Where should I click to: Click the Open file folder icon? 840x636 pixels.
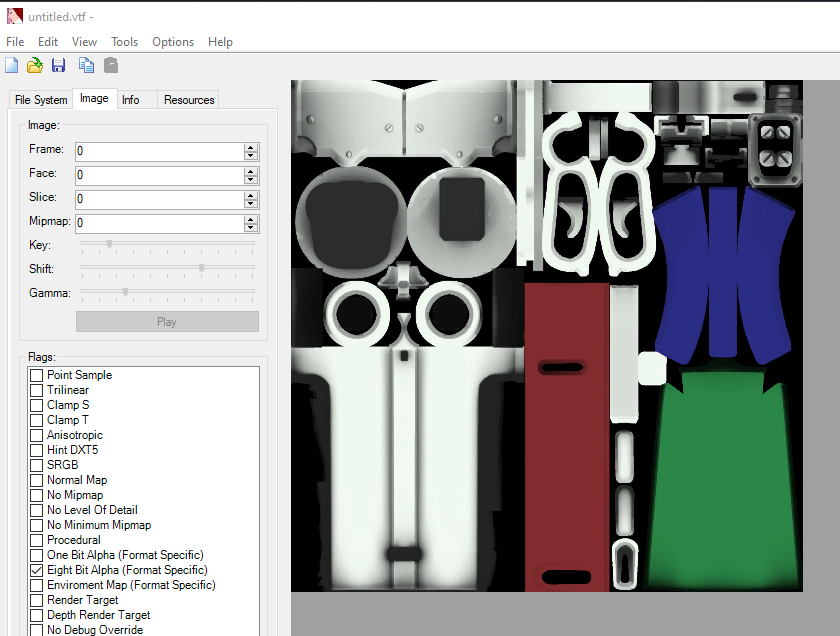[x=35, y=65]
